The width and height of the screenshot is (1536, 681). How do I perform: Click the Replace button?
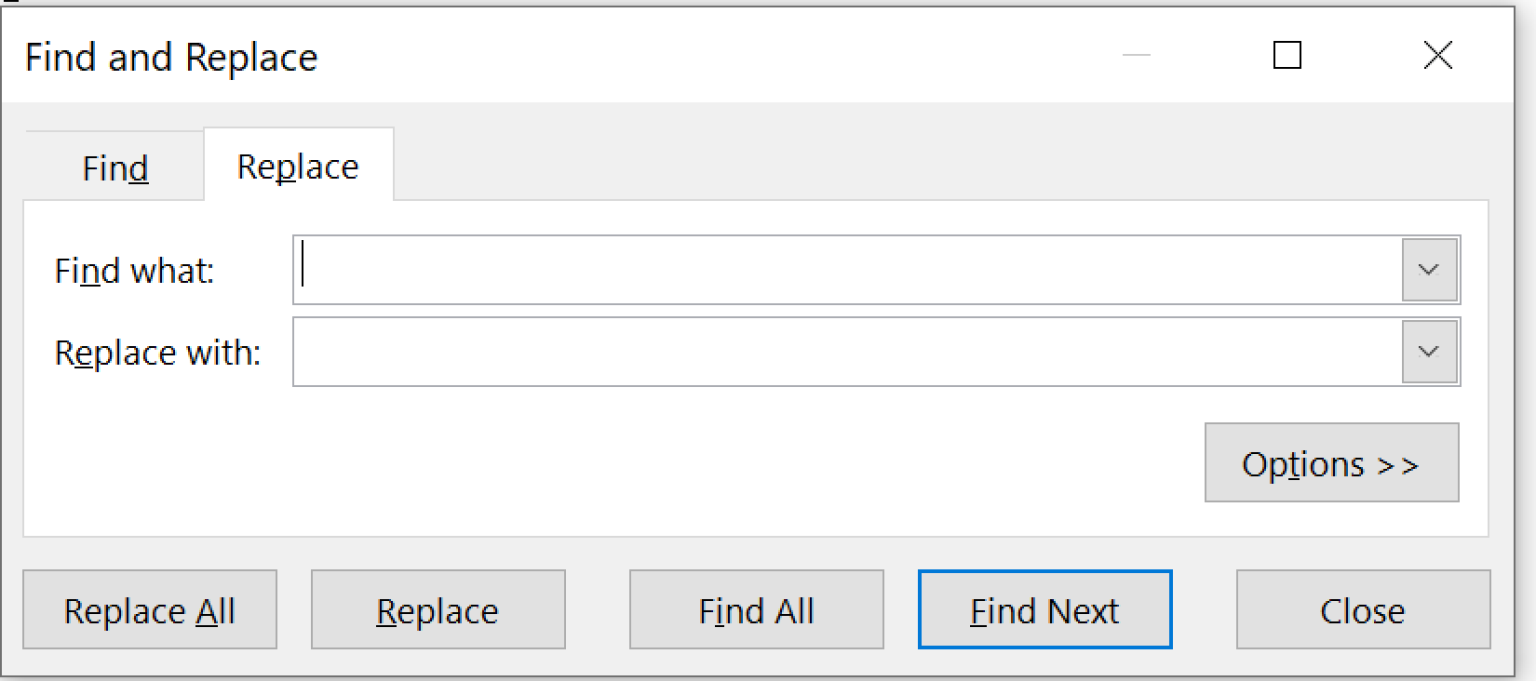pyautogui.click(x=437, y=609)
